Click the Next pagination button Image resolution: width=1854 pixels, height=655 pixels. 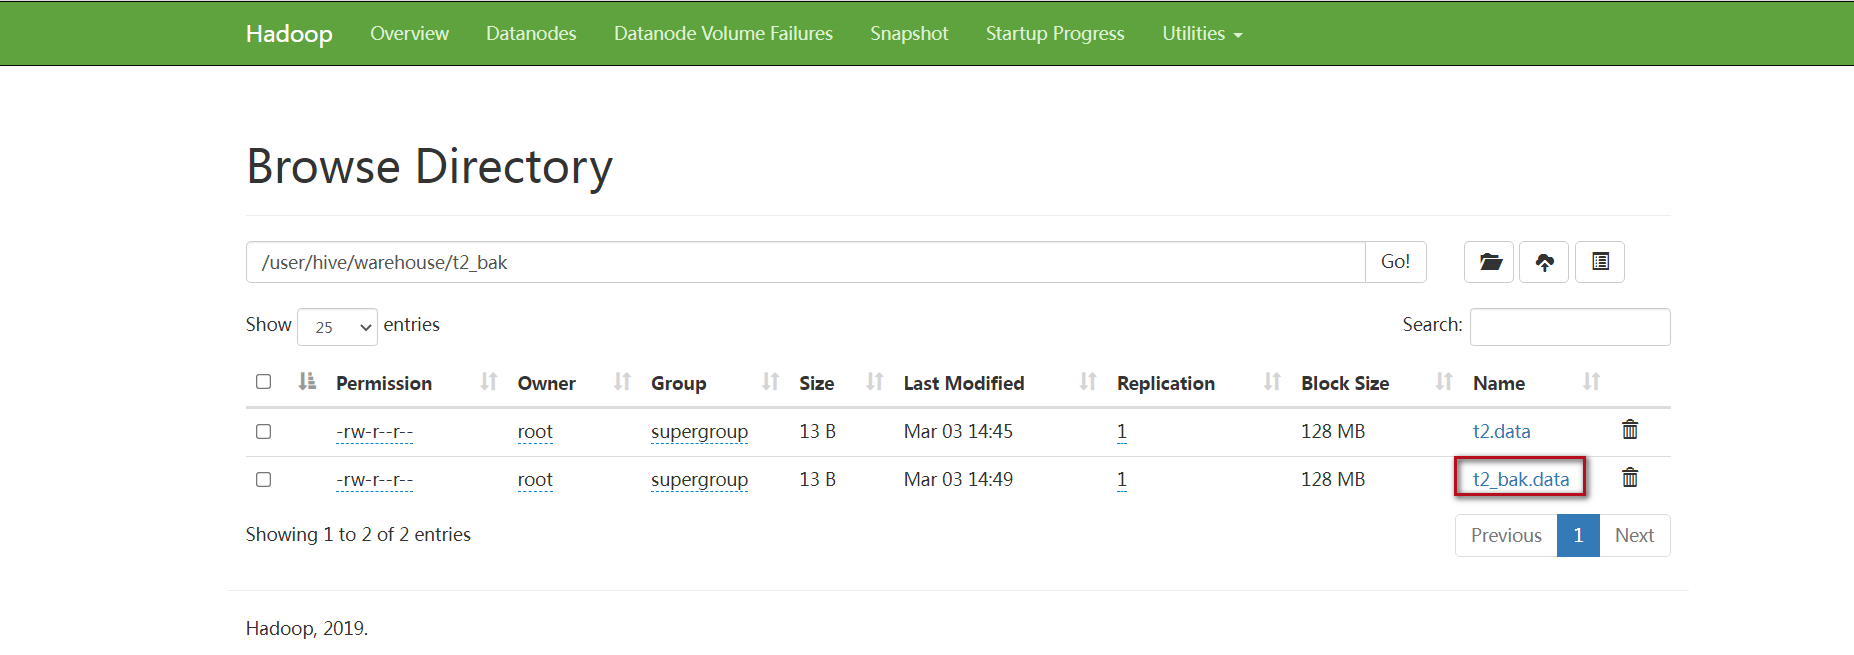tap(1634, 536)
